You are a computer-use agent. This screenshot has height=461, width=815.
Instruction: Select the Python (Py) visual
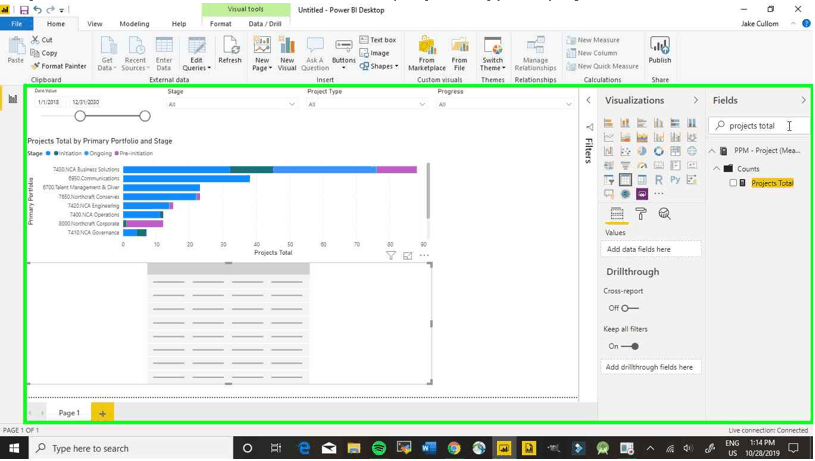(675, 180)
